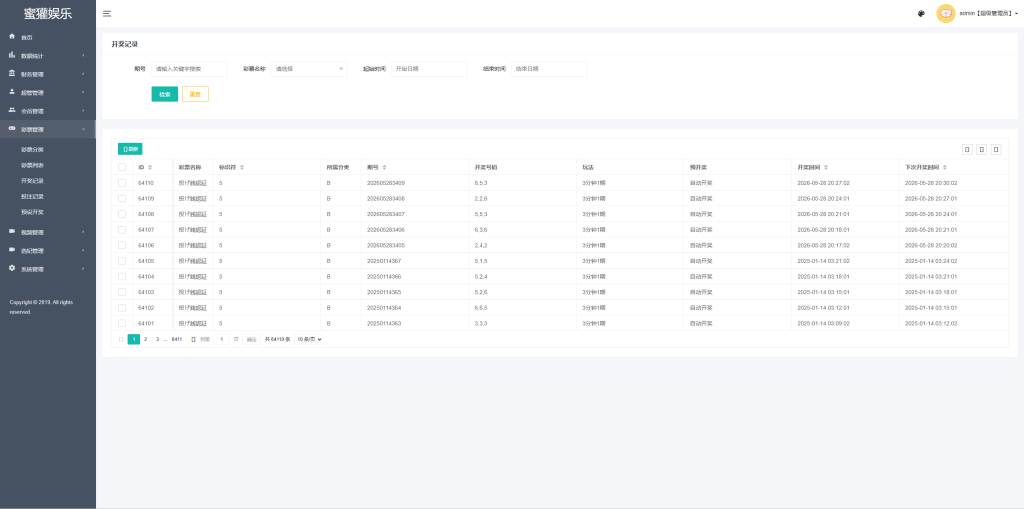Click the table print icon
The height and width of the screenshot is (509, 1024).
pyautogui.click(x=996, y=150)
